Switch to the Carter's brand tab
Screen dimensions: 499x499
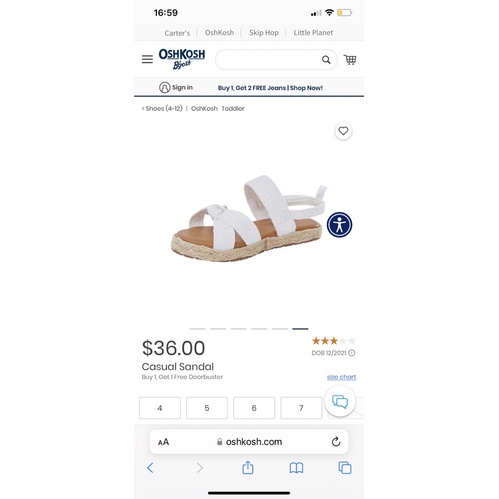(177, 33)
